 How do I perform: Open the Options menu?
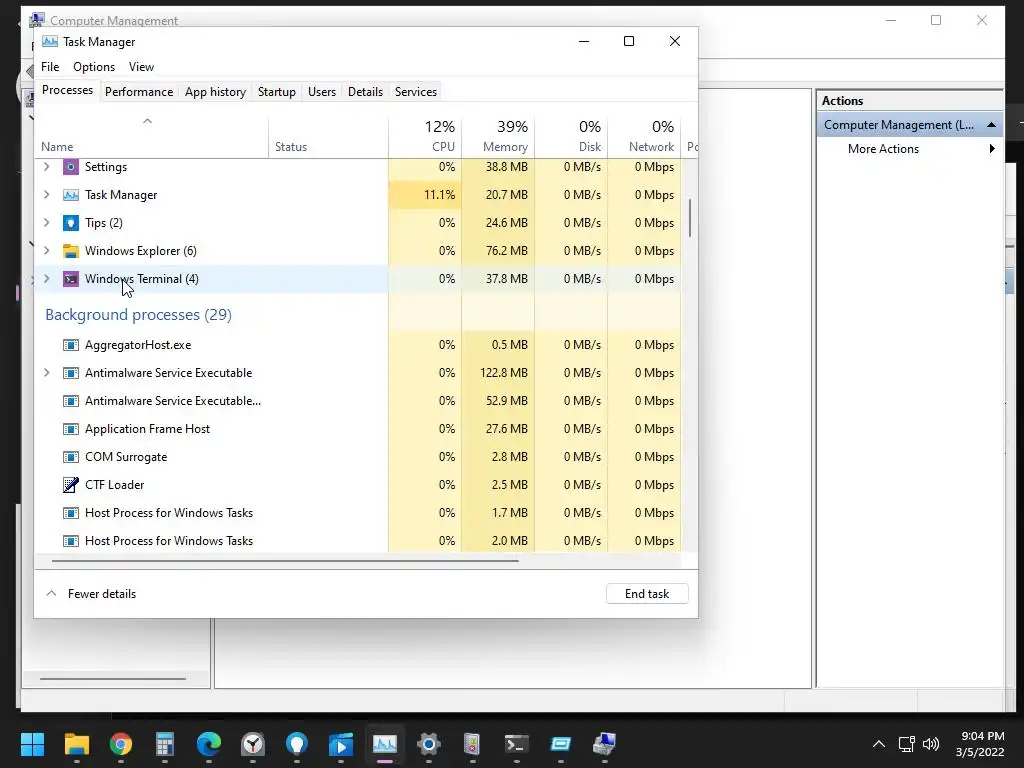point(94,67)
